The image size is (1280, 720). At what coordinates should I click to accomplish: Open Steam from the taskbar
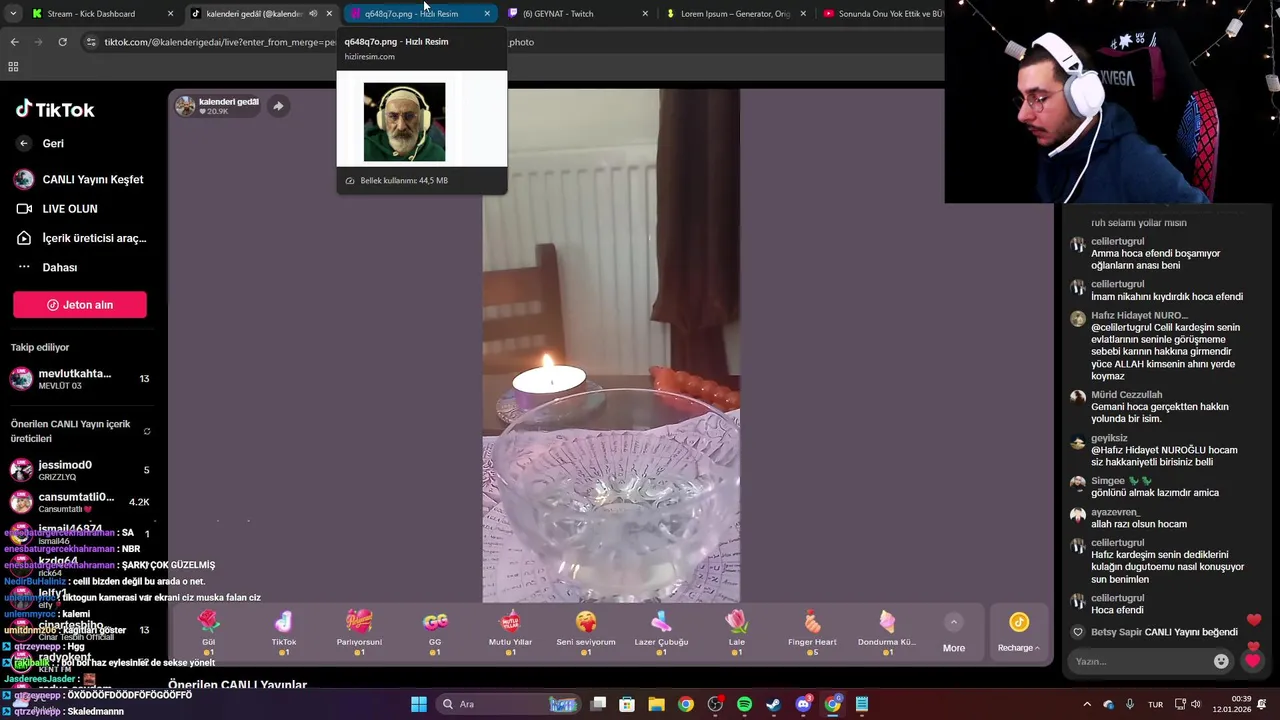773,704
